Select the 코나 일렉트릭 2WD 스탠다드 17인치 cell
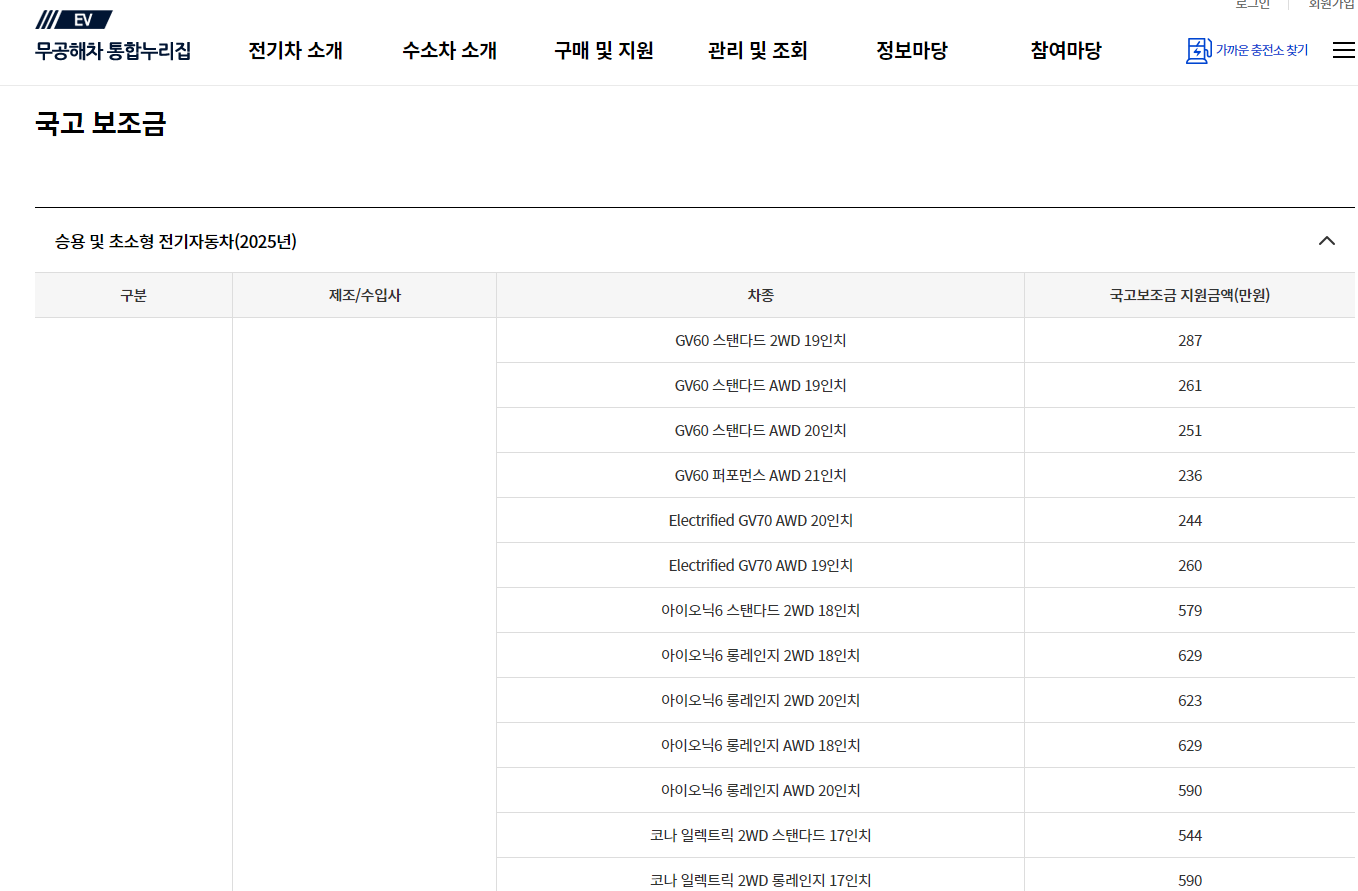Image resolution: width=1358 pixels, height=891 pixels. click(x=761, y=835)
